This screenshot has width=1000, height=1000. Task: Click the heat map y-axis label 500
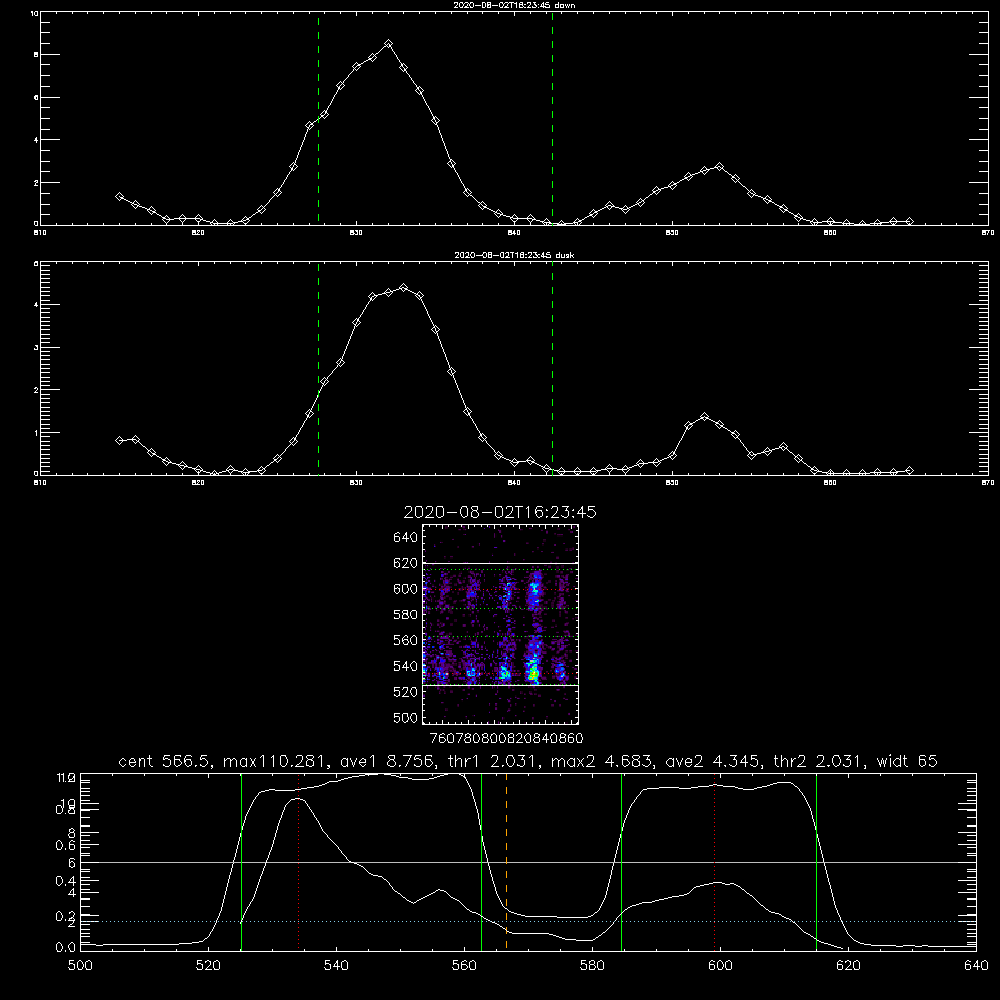[405, 717]
